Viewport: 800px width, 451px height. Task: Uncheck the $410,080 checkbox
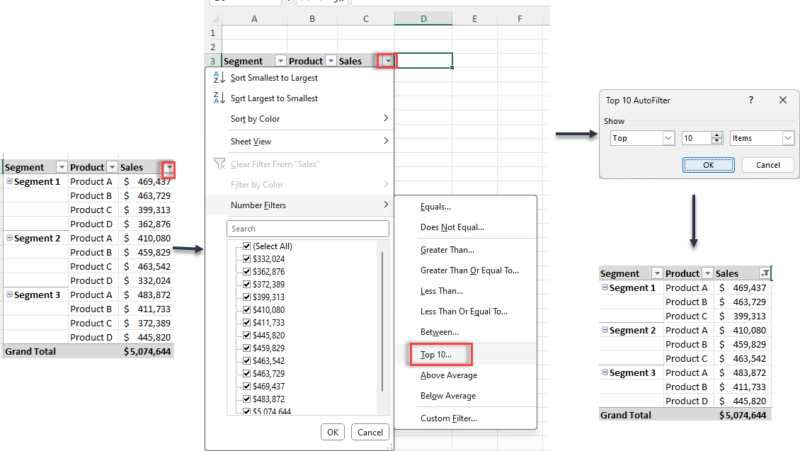tap(247, 310)
